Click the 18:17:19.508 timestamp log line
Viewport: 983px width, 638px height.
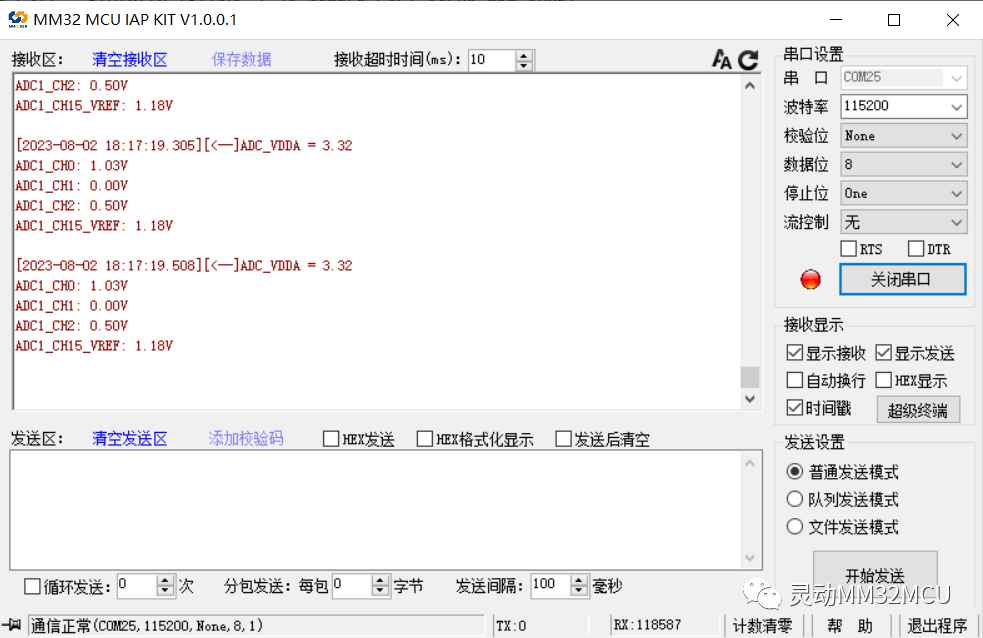(184, 265)
